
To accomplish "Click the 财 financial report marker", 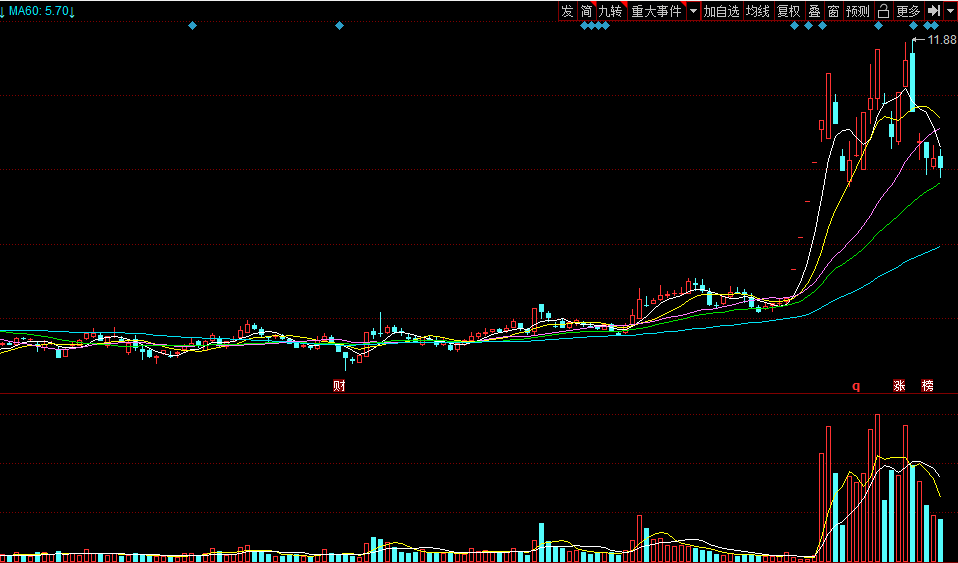I will [339, 386].
